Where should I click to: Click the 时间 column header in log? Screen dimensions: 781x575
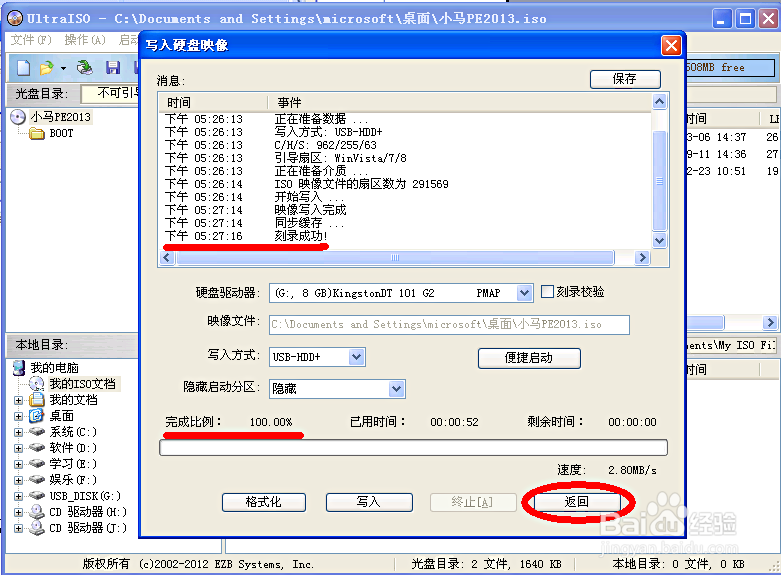pos(213,102)
